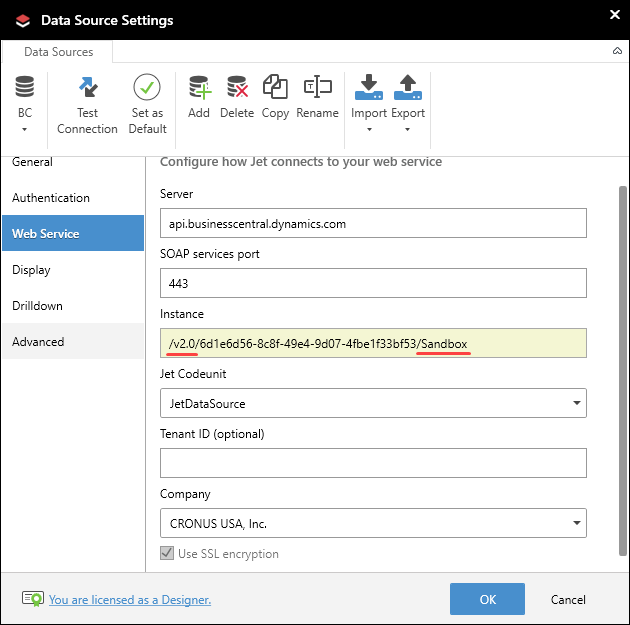Expand the Import dropdown arrow
This screenshot has width=630, height=625.
pyautogui.click(x=369, y=129)
